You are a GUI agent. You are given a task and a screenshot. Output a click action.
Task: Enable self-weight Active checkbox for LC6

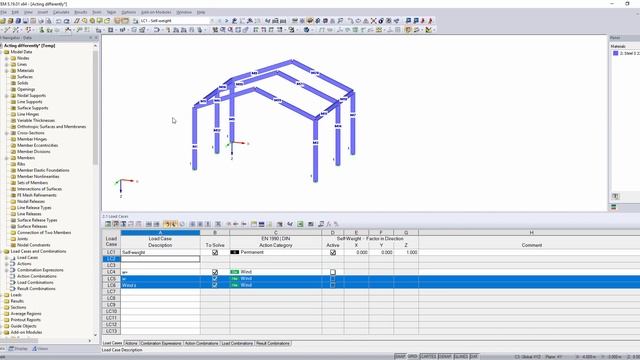[x=333, y=285]
